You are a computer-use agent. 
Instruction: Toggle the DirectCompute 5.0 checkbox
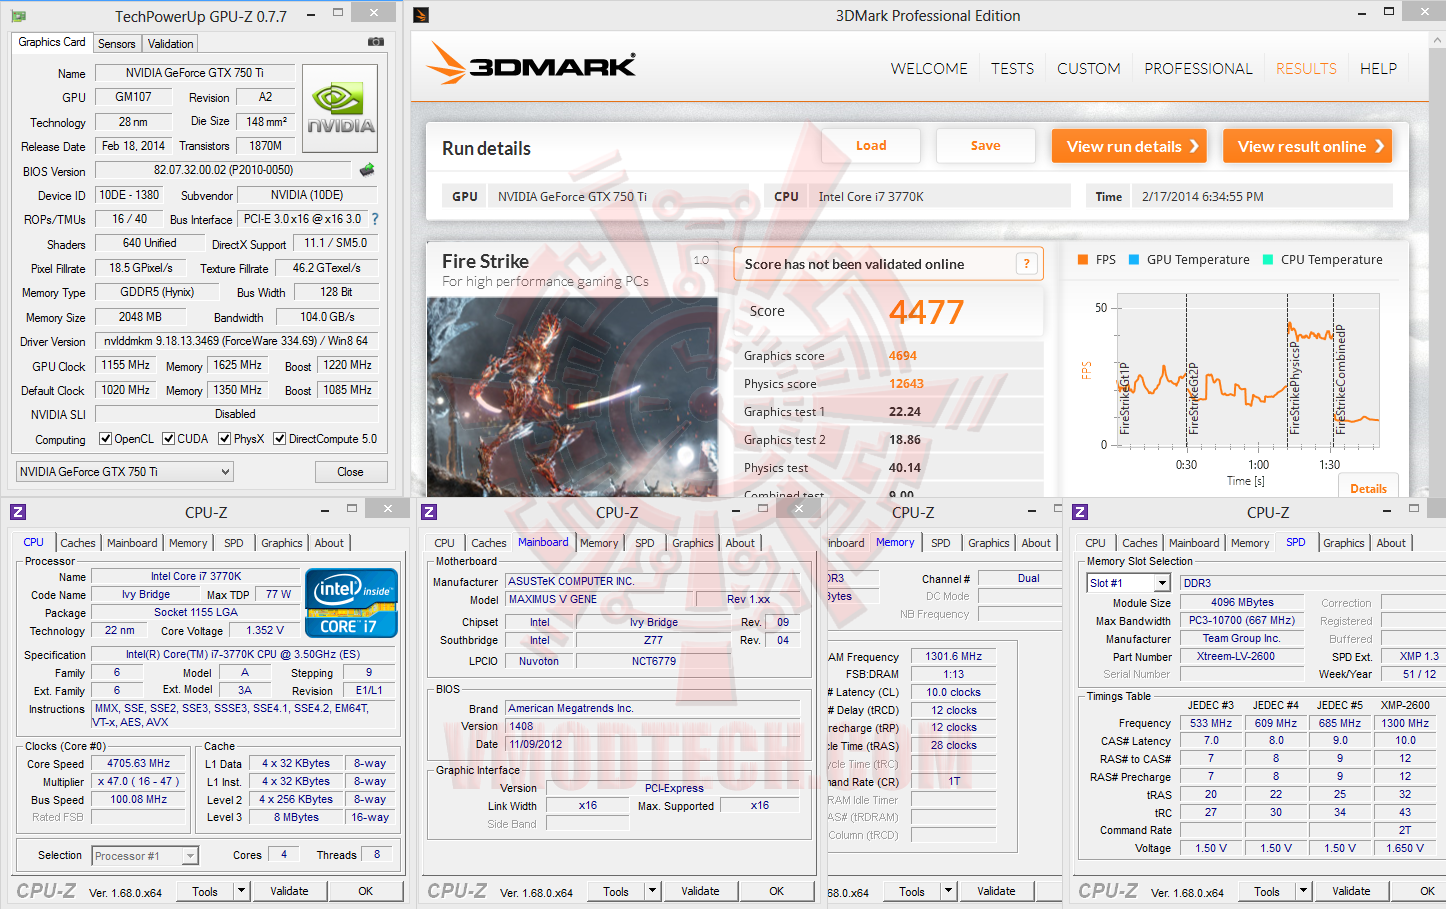tap(280, 438)
